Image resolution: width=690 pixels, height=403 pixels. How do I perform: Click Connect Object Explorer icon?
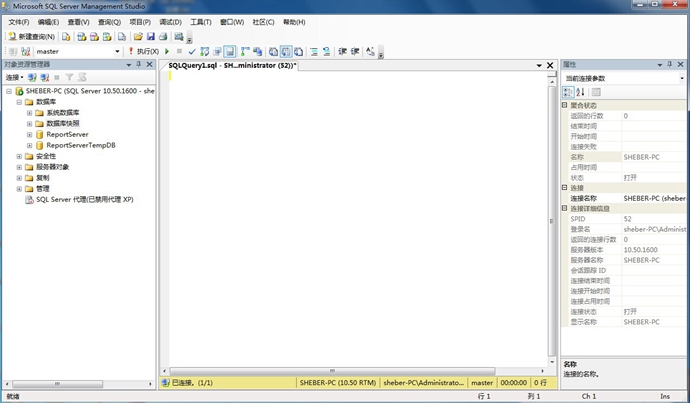point(32,77)
